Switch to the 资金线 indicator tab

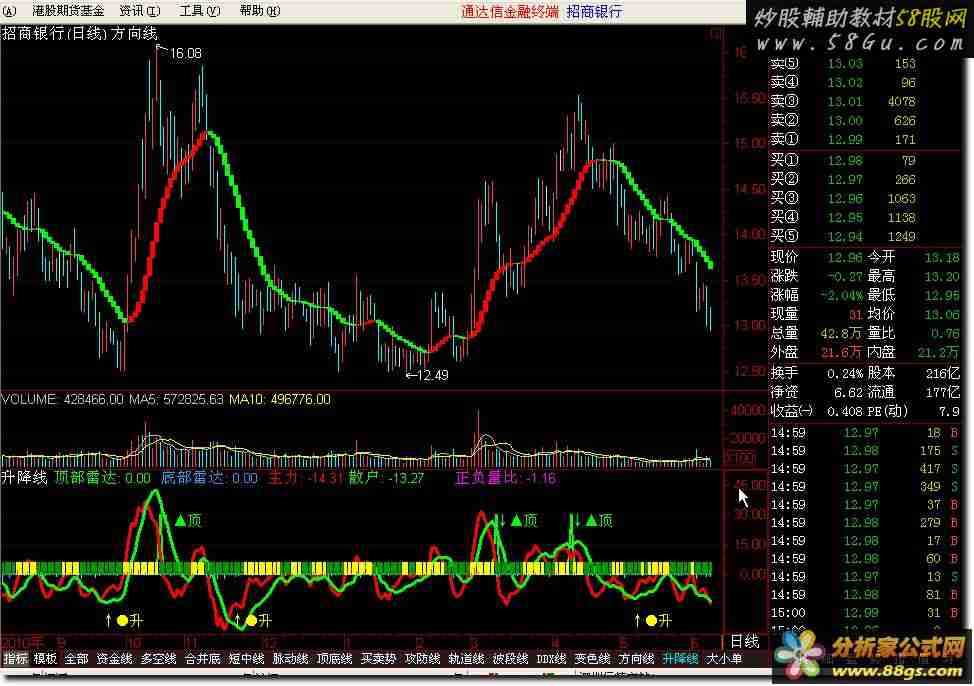(x=114, y=658)
